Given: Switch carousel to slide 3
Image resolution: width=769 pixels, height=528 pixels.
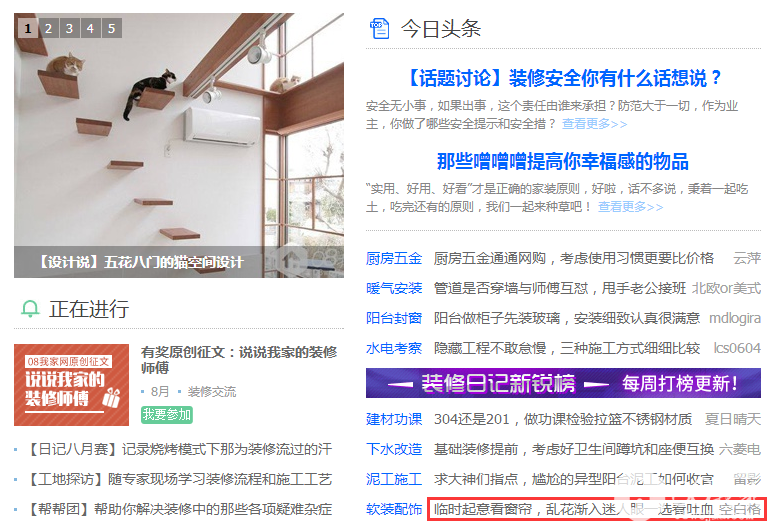Looking at the screenshot, I should (x=70, y=28).
